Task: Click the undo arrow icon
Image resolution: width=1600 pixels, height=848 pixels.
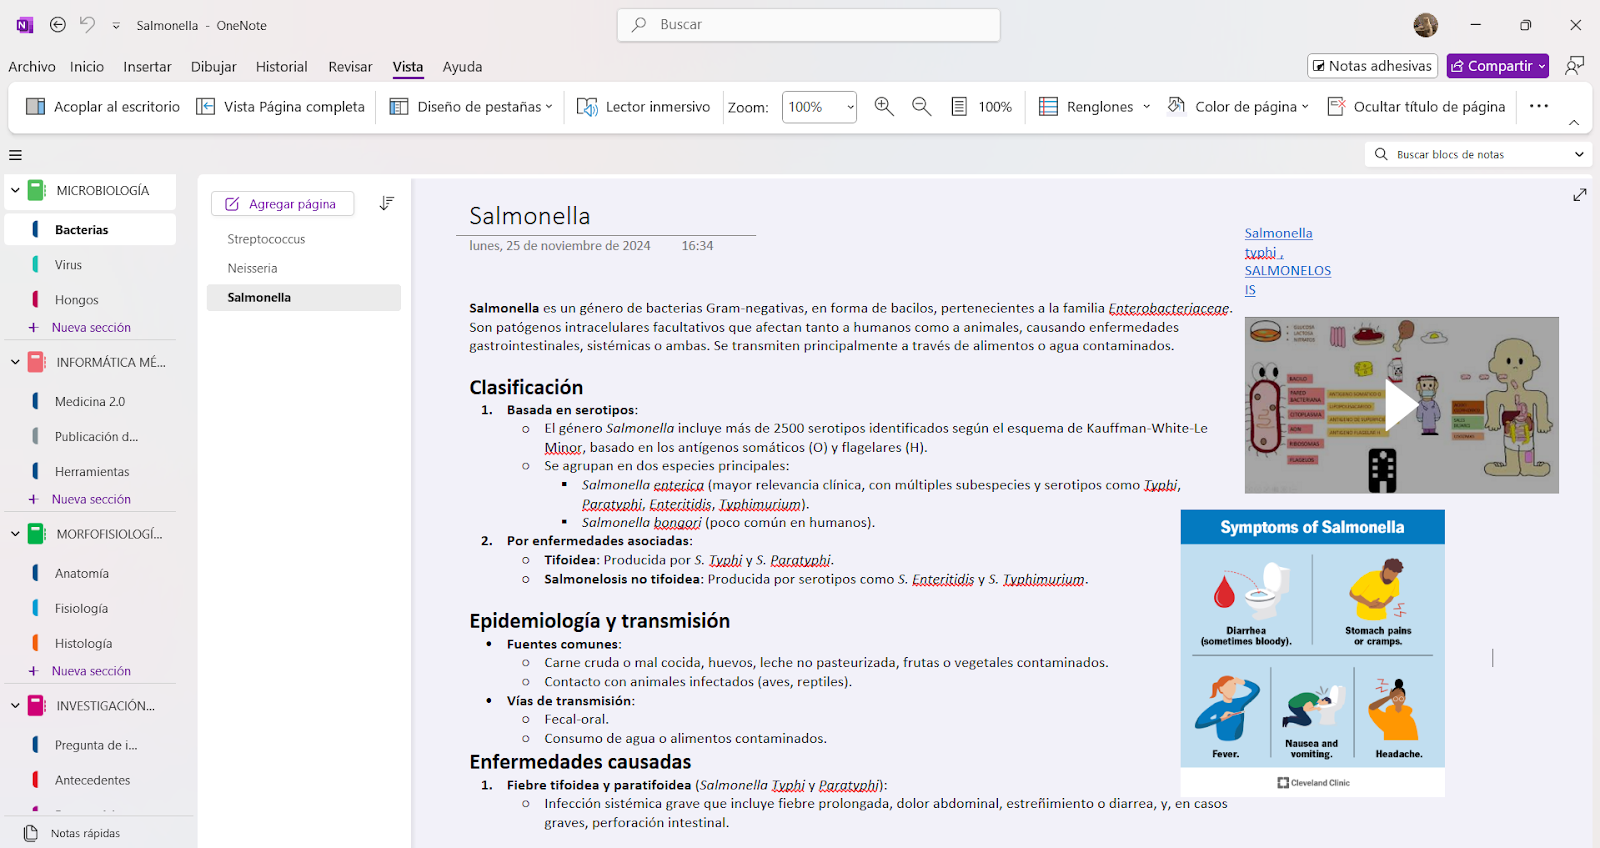Action: click(87, 25)
